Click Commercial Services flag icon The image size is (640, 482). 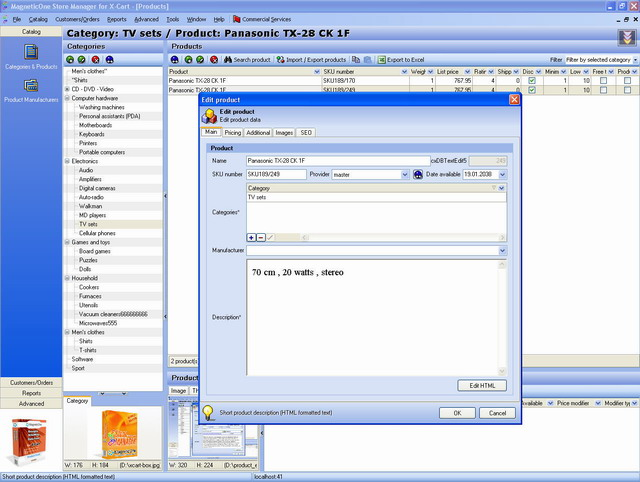[x=237, y=19]
